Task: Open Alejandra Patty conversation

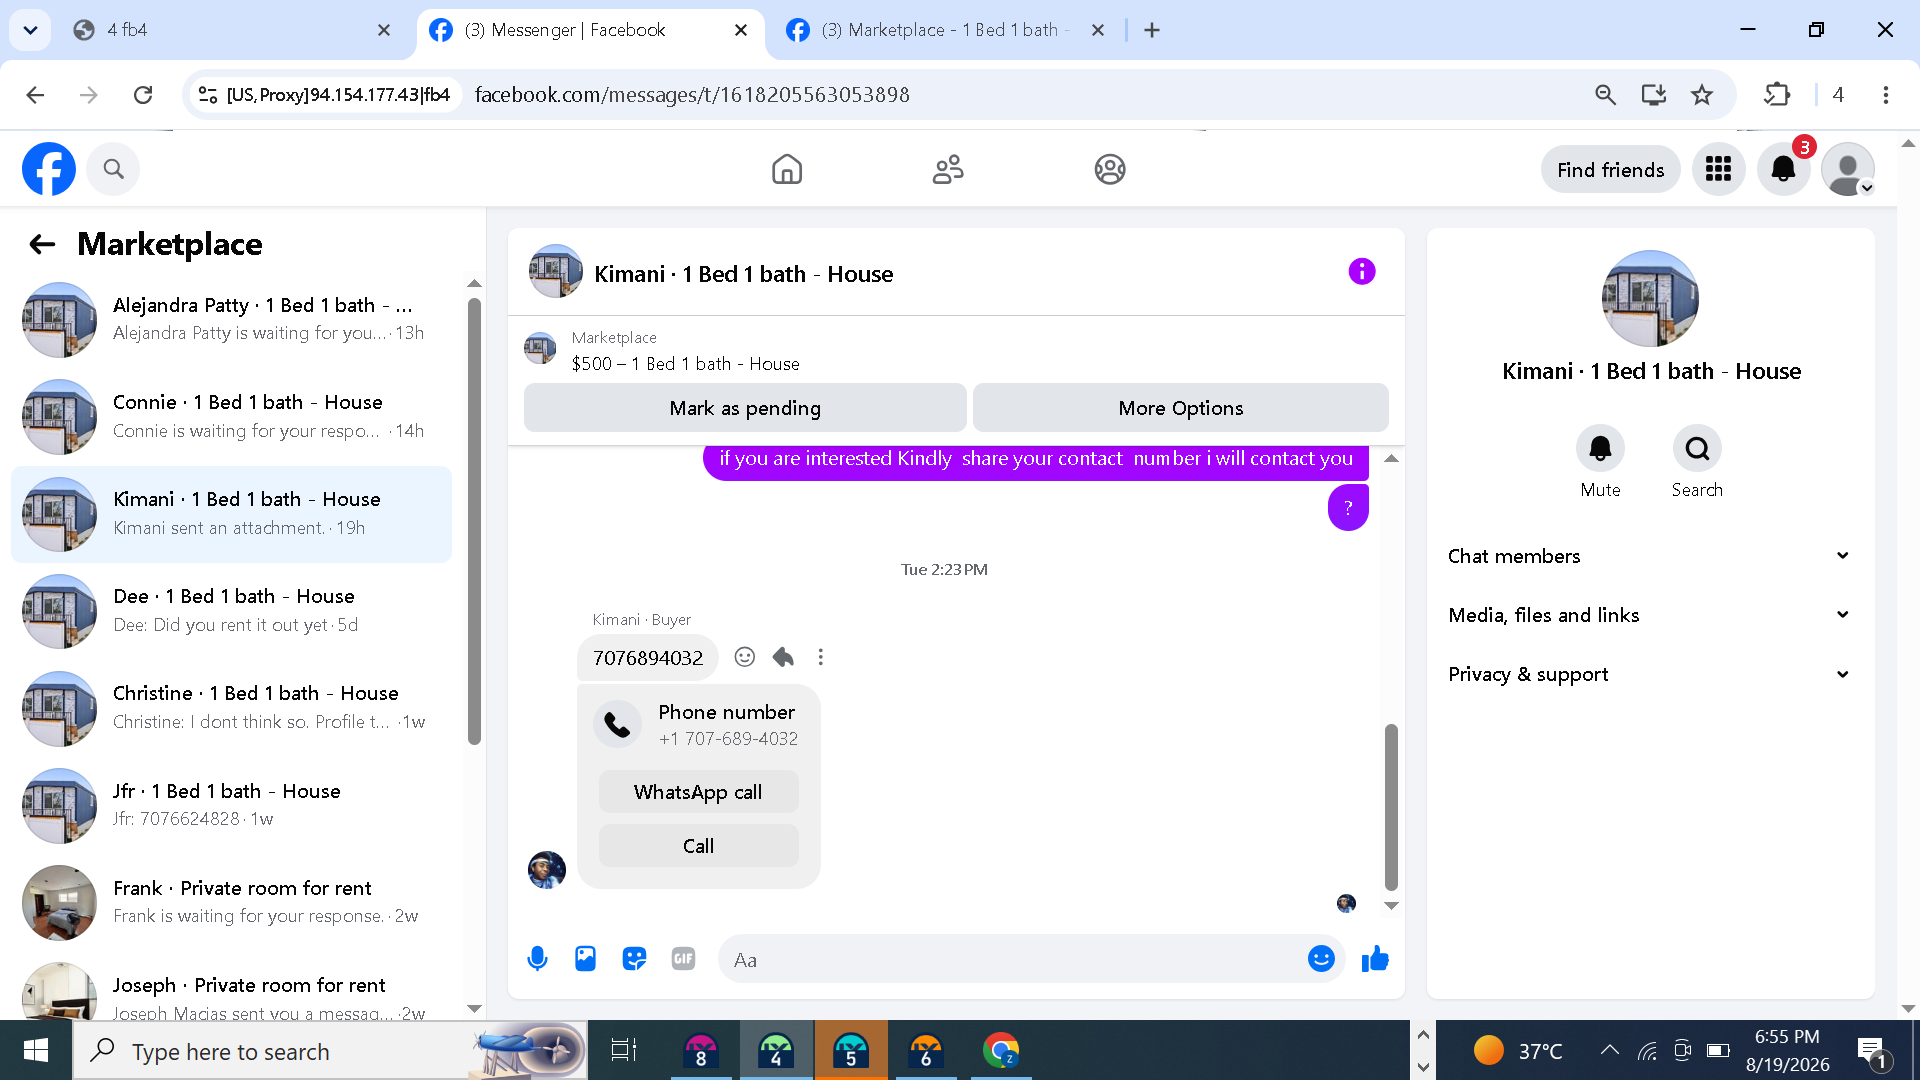Action: [232, 319]
